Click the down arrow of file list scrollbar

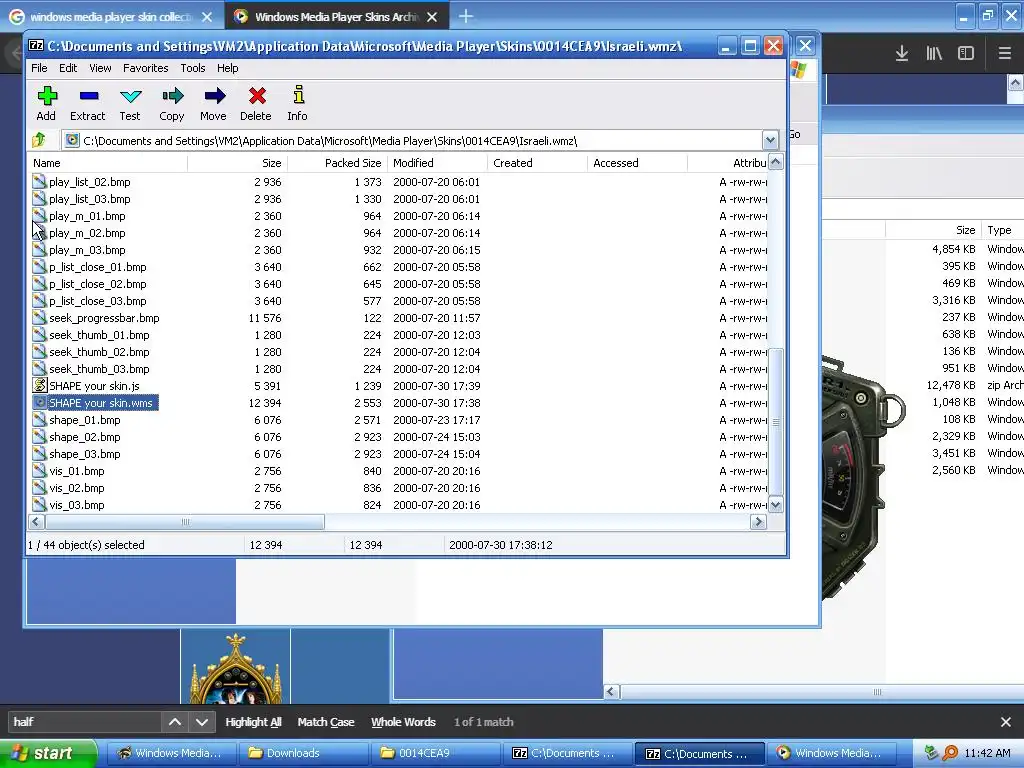click(x=776, y=505)
